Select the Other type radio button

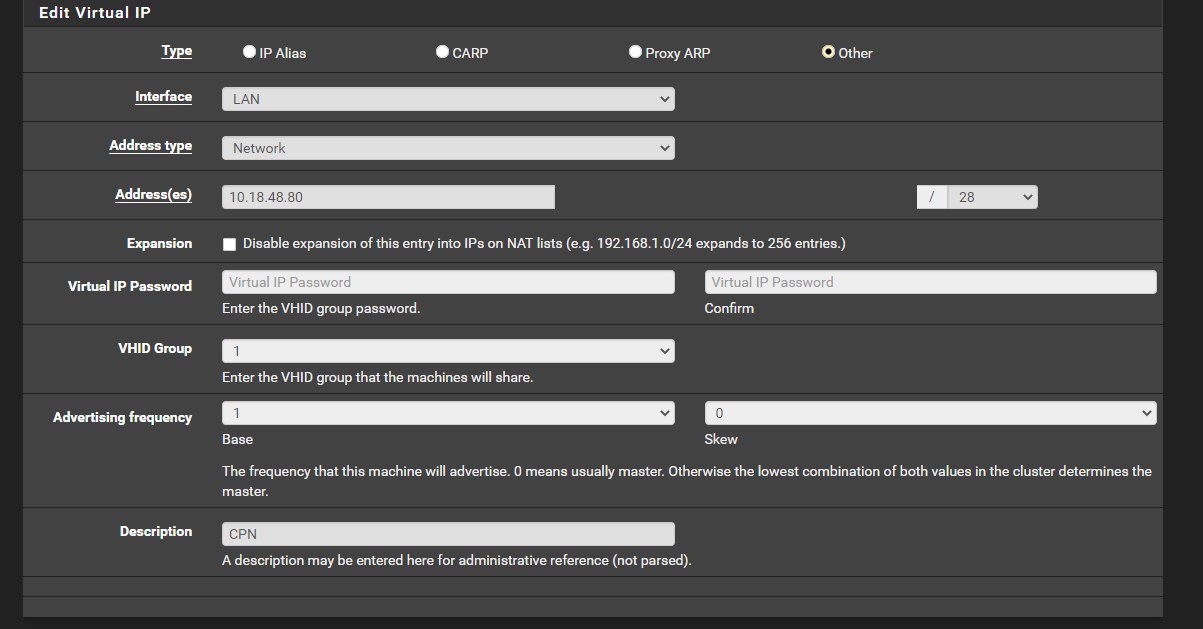point(828,52)
